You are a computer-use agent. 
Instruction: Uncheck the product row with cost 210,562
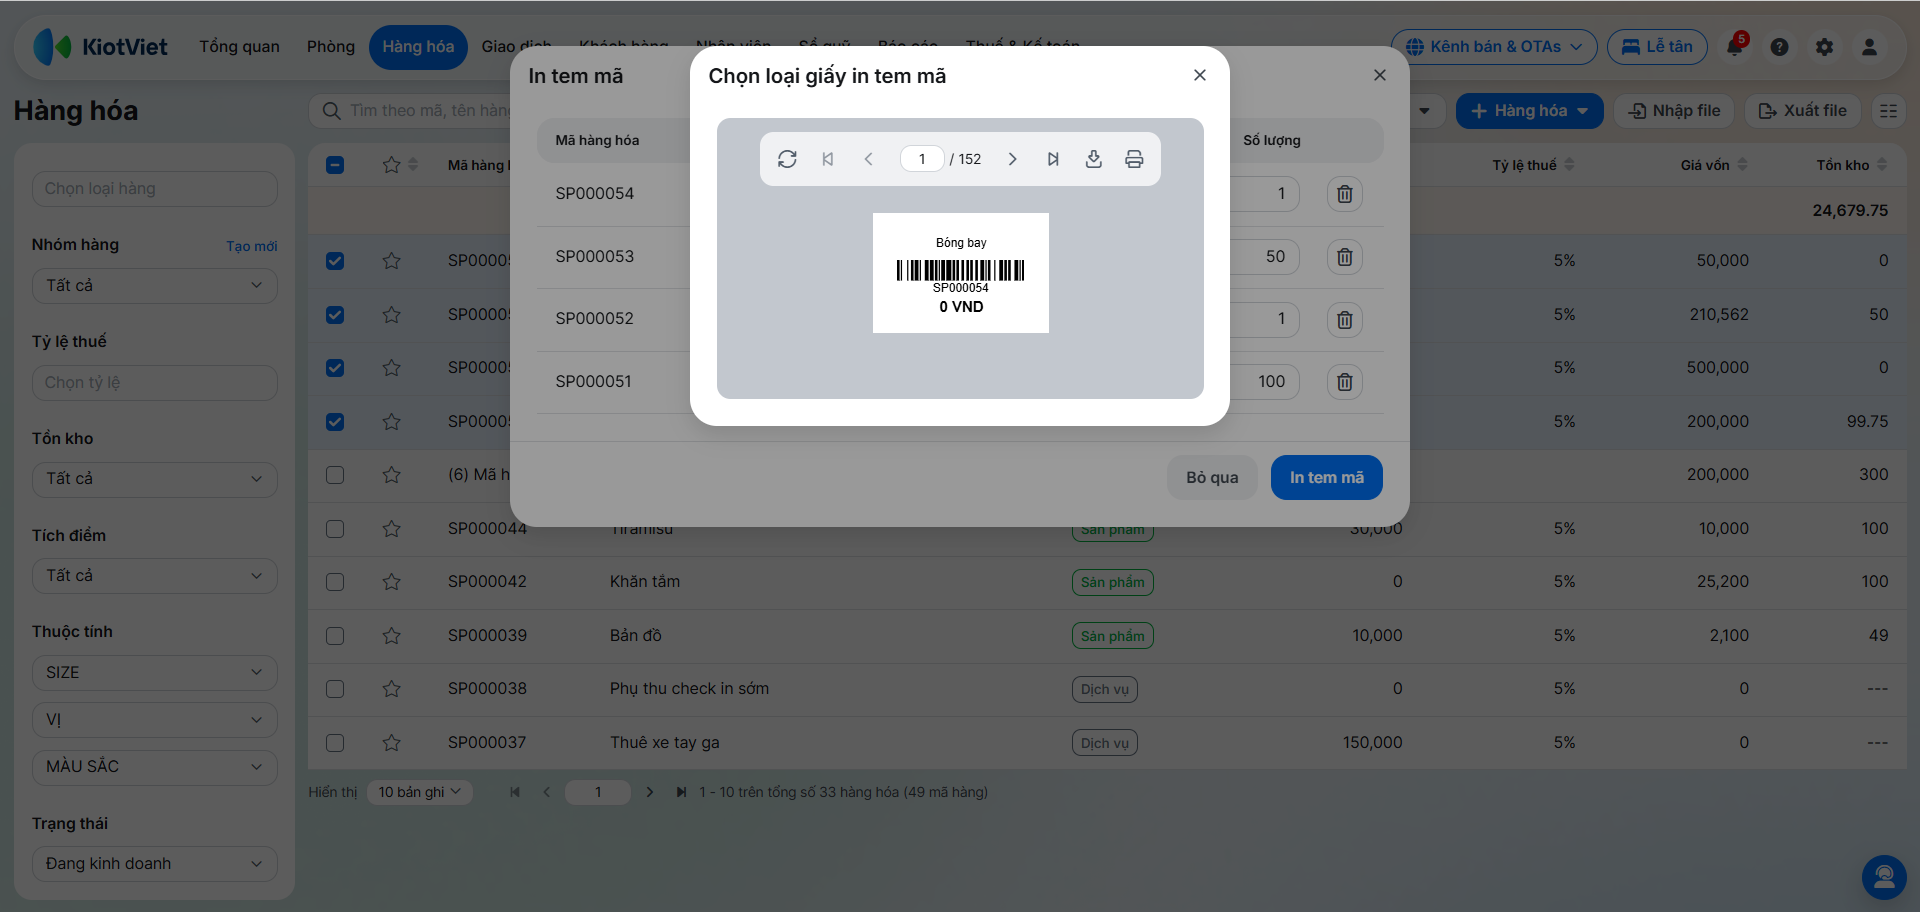(335, 315)
